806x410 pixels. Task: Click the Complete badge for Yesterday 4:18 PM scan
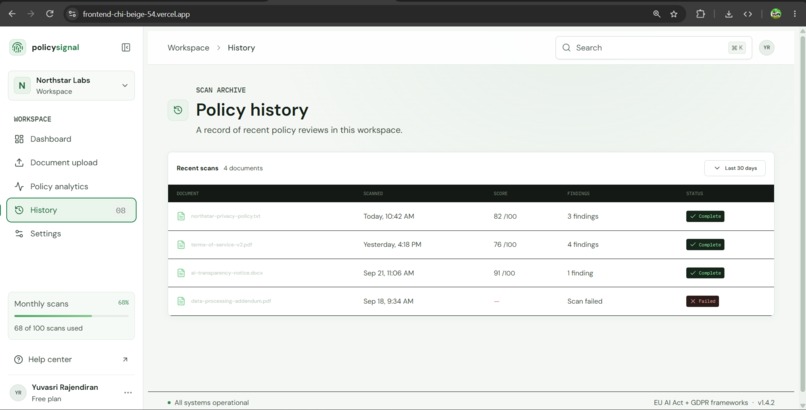[705, 245]
